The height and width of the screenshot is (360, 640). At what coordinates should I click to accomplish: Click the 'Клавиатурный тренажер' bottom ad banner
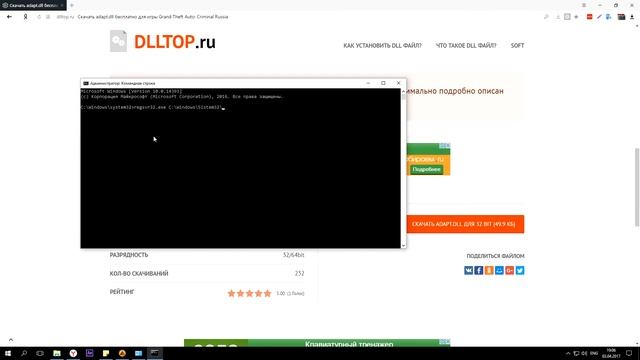point(317,343)
